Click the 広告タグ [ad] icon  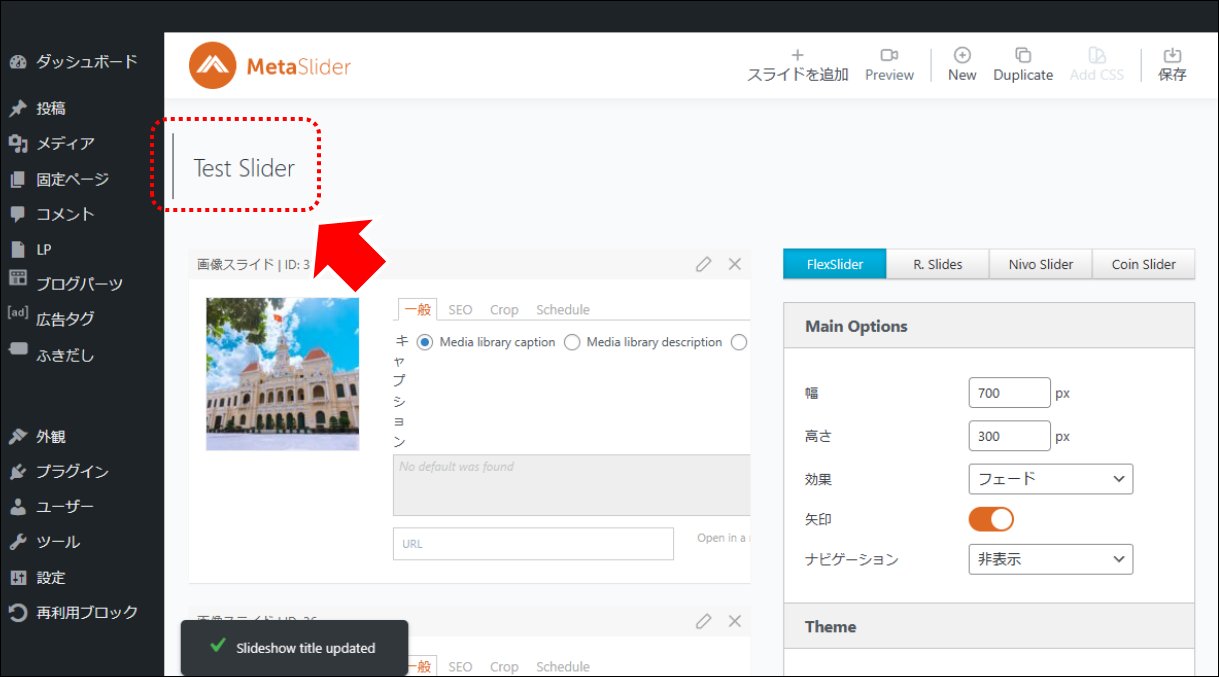tap(17, 312)
